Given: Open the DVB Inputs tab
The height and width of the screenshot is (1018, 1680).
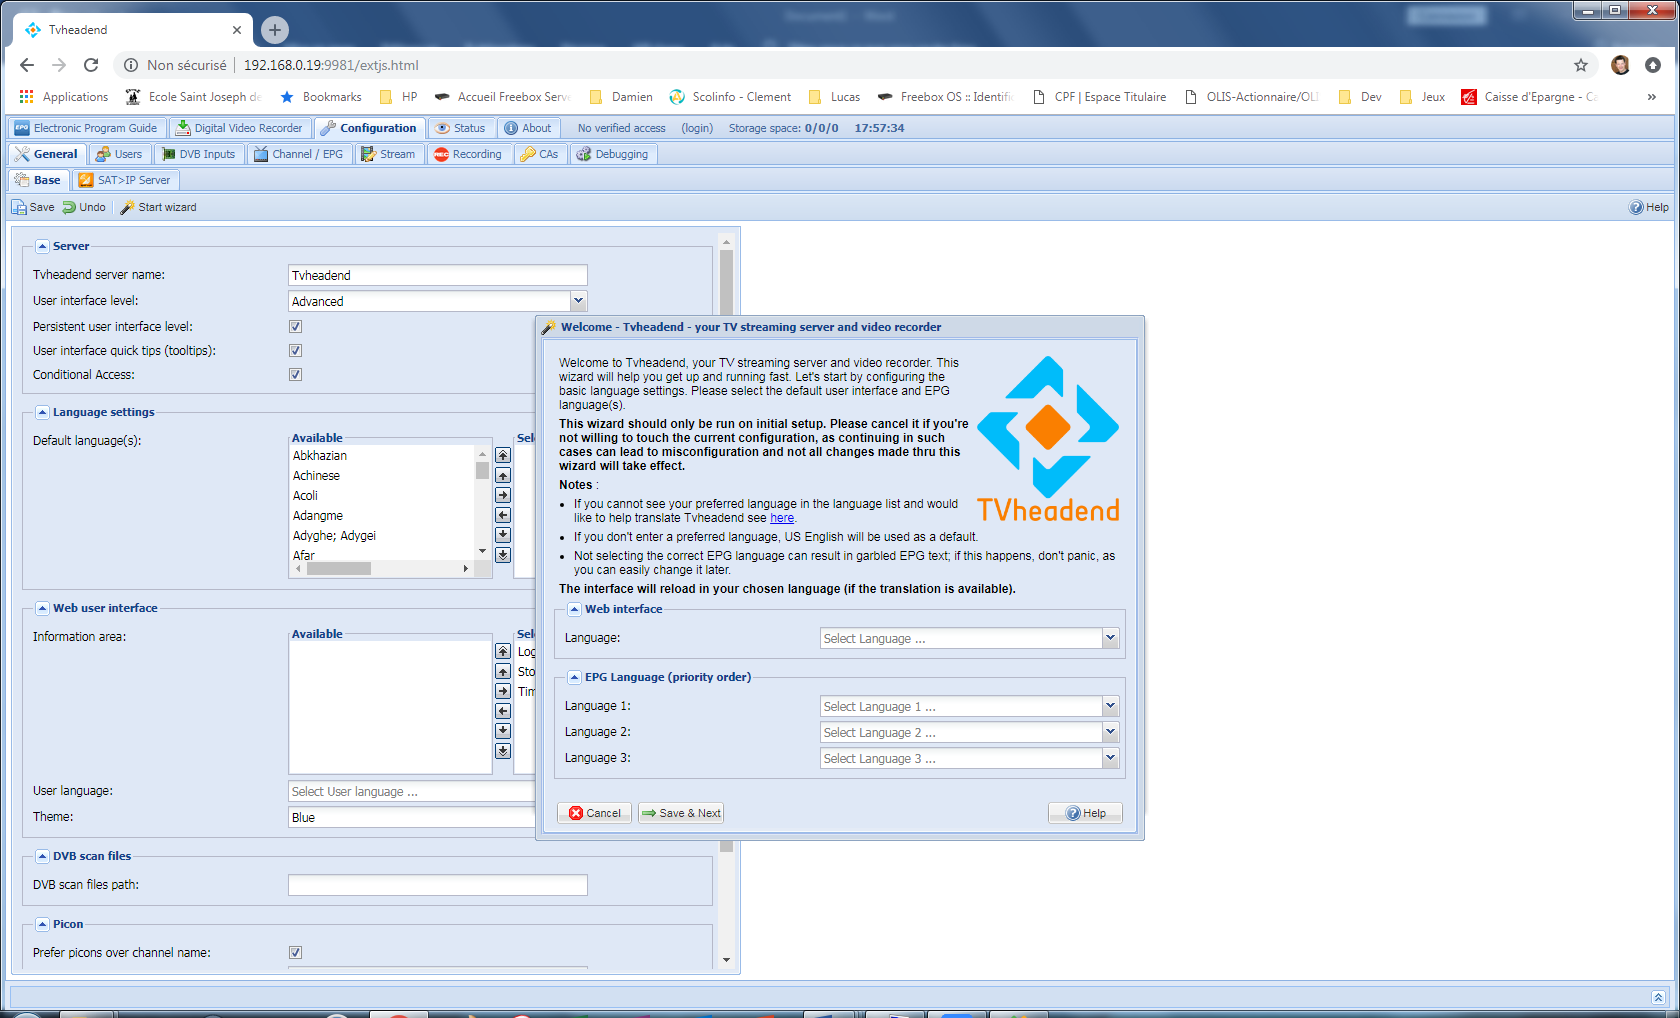Looking at the screenshot, I should click(198, 154).
